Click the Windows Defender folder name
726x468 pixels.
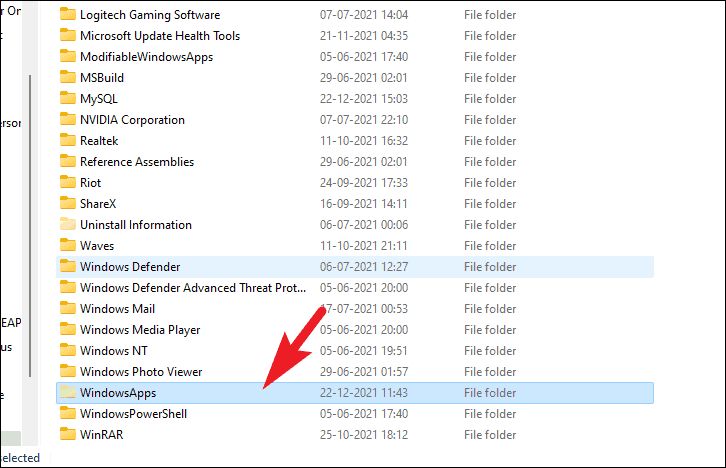click(130, 267)
